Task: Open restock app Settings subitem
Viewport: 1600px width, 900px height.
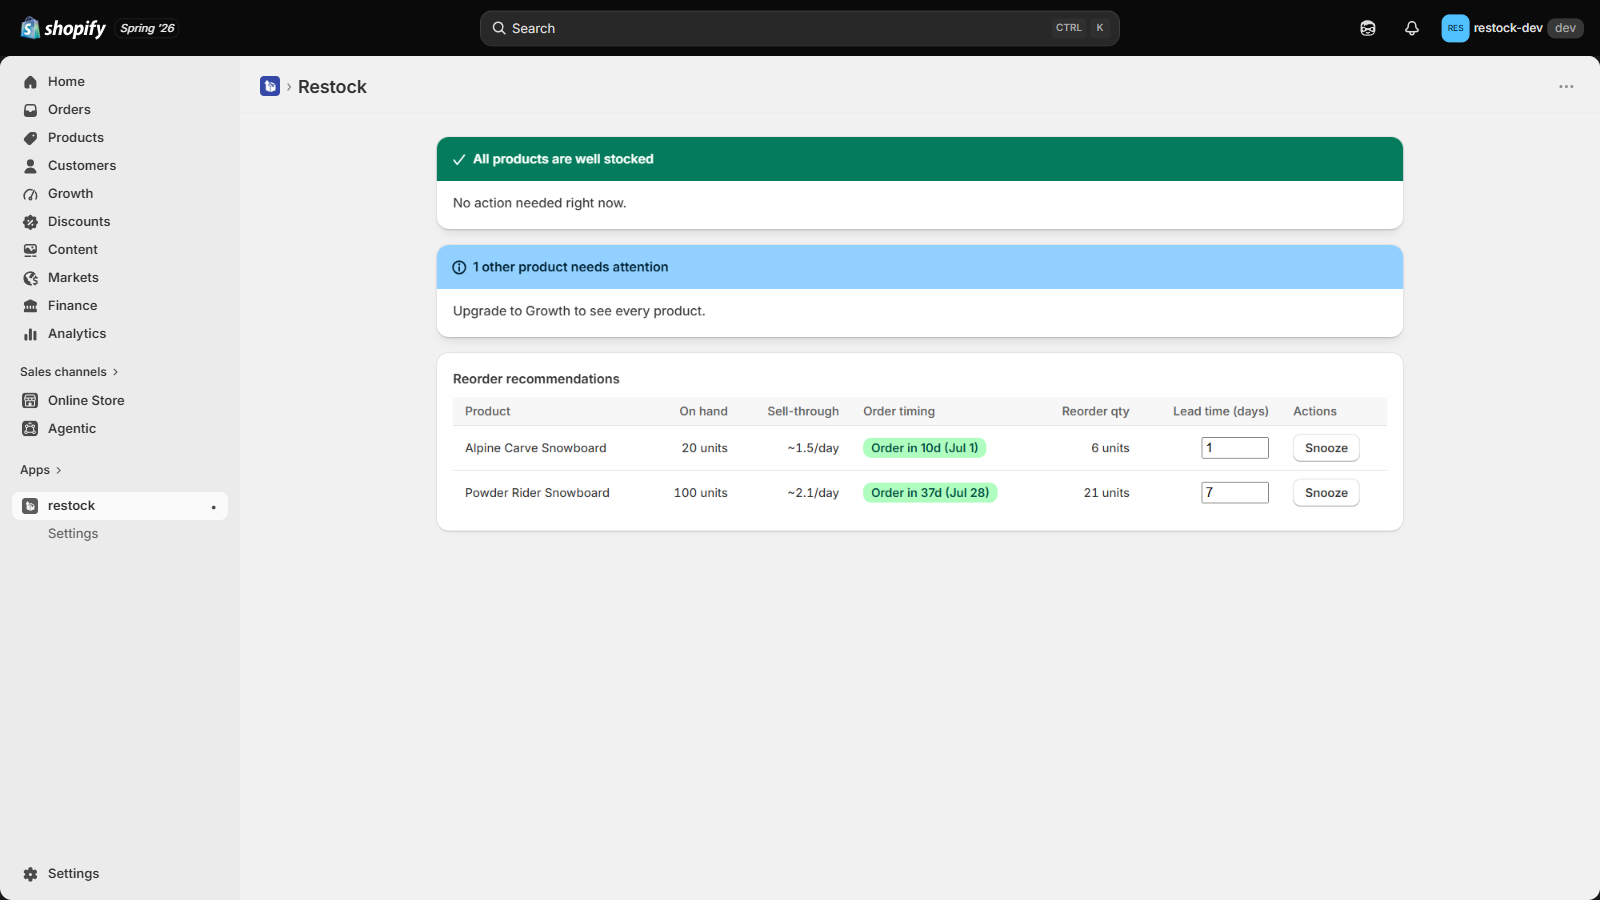Action: (73, 534)
